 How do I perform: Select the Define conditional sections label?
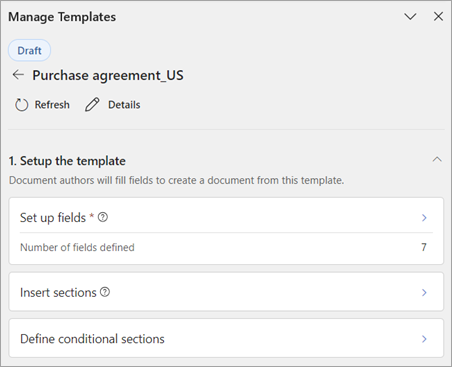coord(92,339)
